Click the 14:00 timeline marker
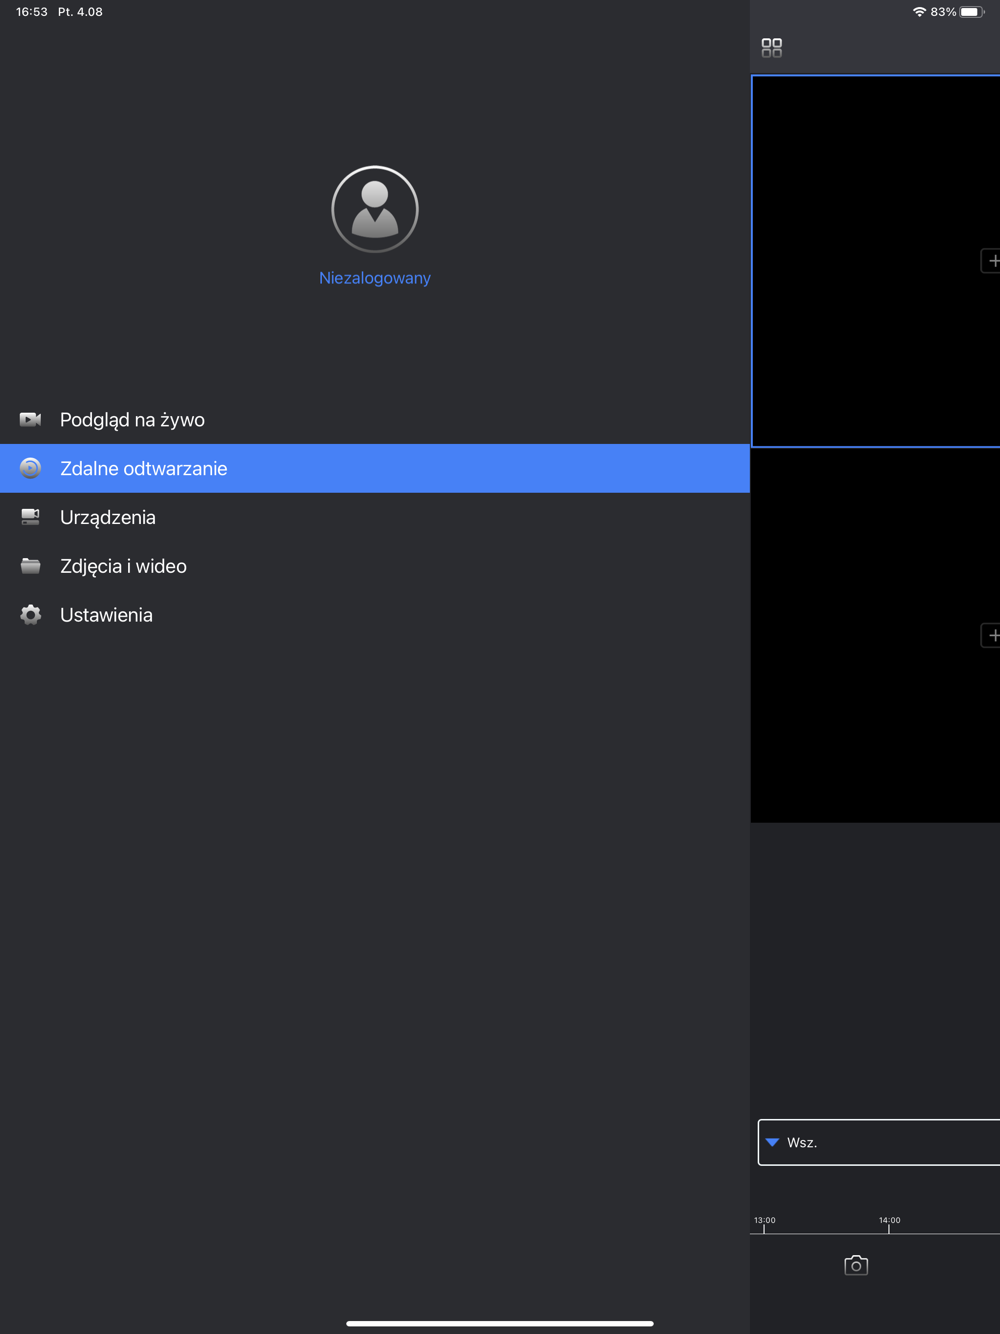1000x1334 pixels. [890, 1220]
